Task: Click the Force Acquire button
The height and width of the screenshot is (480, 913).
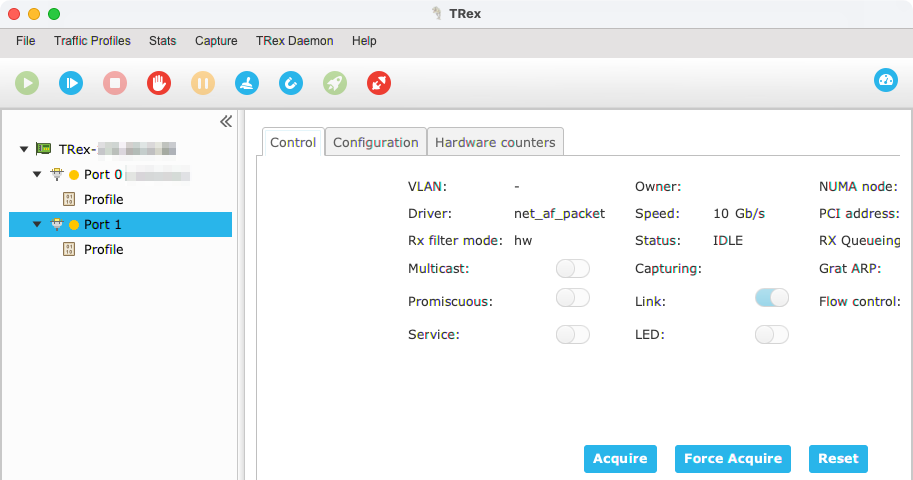Action: pos(732,458)
